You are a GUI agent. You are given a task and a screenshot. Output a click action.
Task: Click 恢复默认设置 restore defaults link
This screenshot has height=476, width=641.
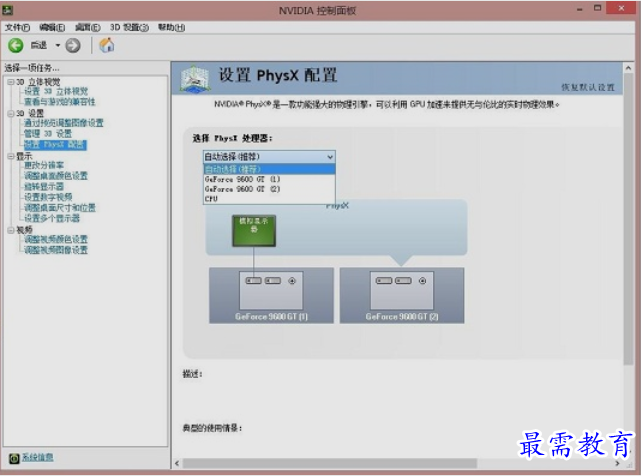(588, 87)
